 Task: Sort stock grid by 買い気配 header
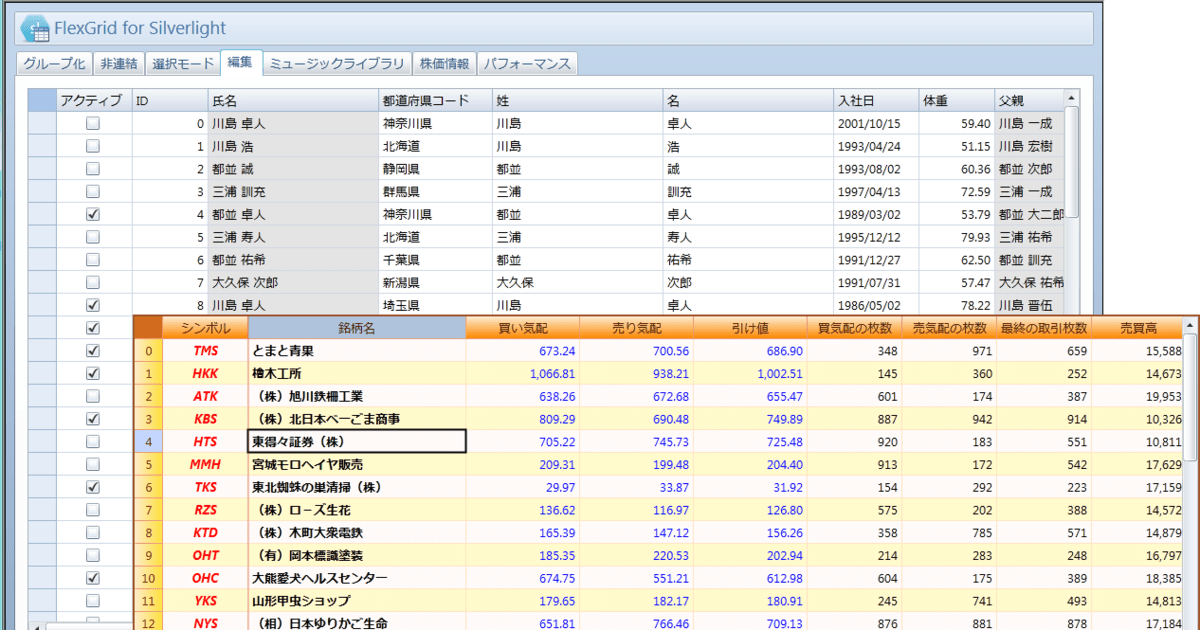tap(522, 328)
